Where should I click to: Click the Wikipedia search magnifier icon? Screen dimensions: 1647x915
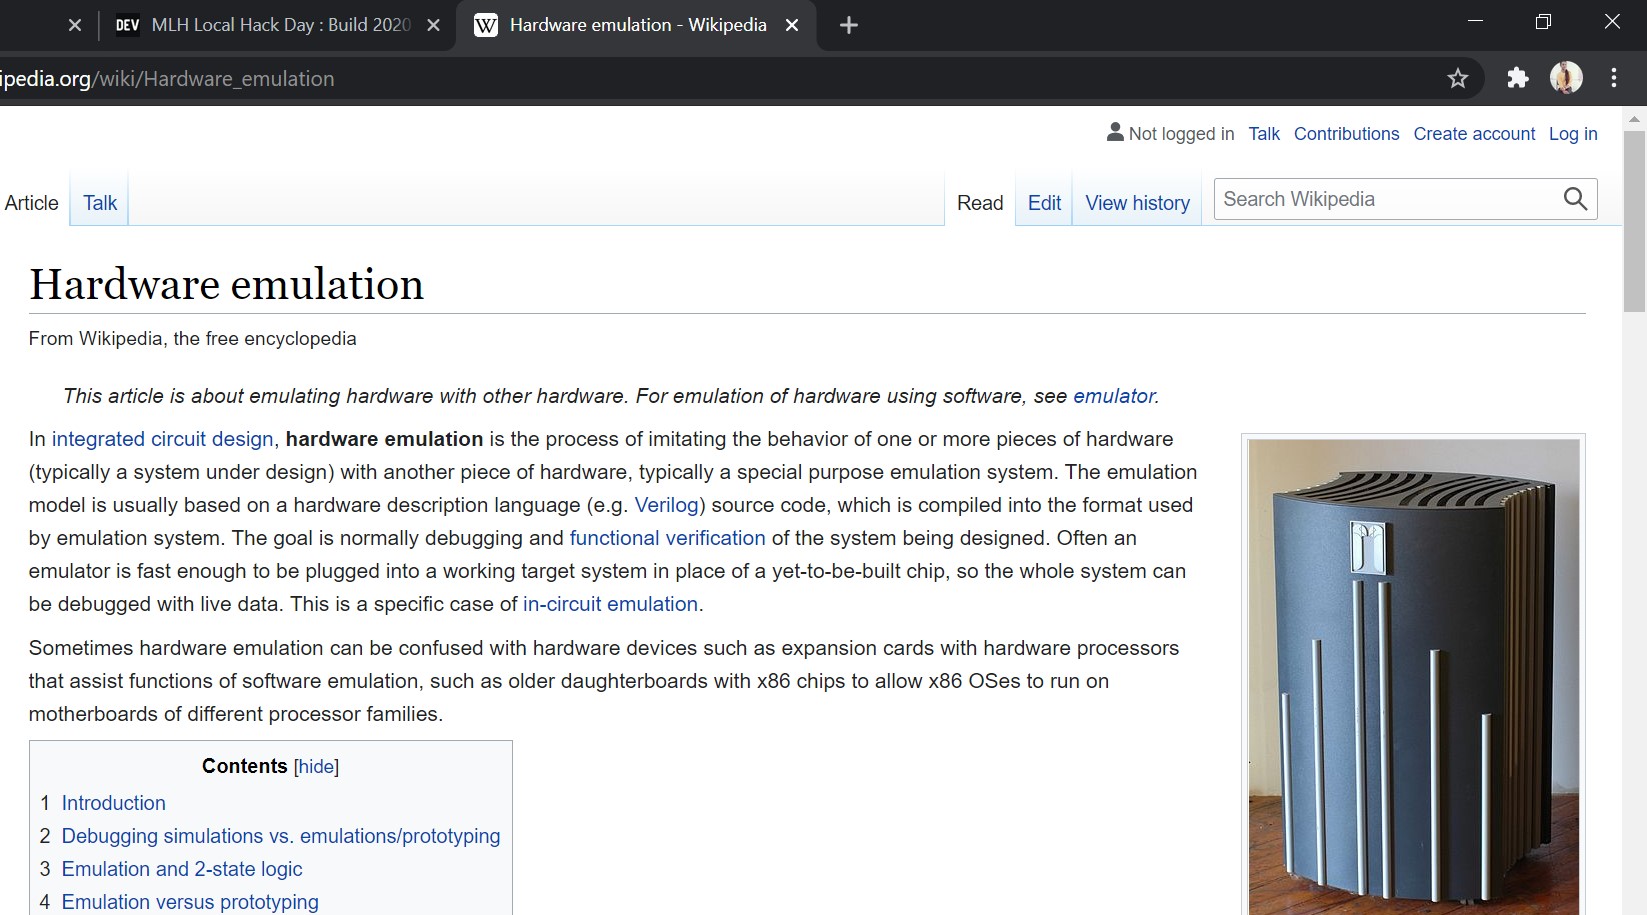(1575, 199)
